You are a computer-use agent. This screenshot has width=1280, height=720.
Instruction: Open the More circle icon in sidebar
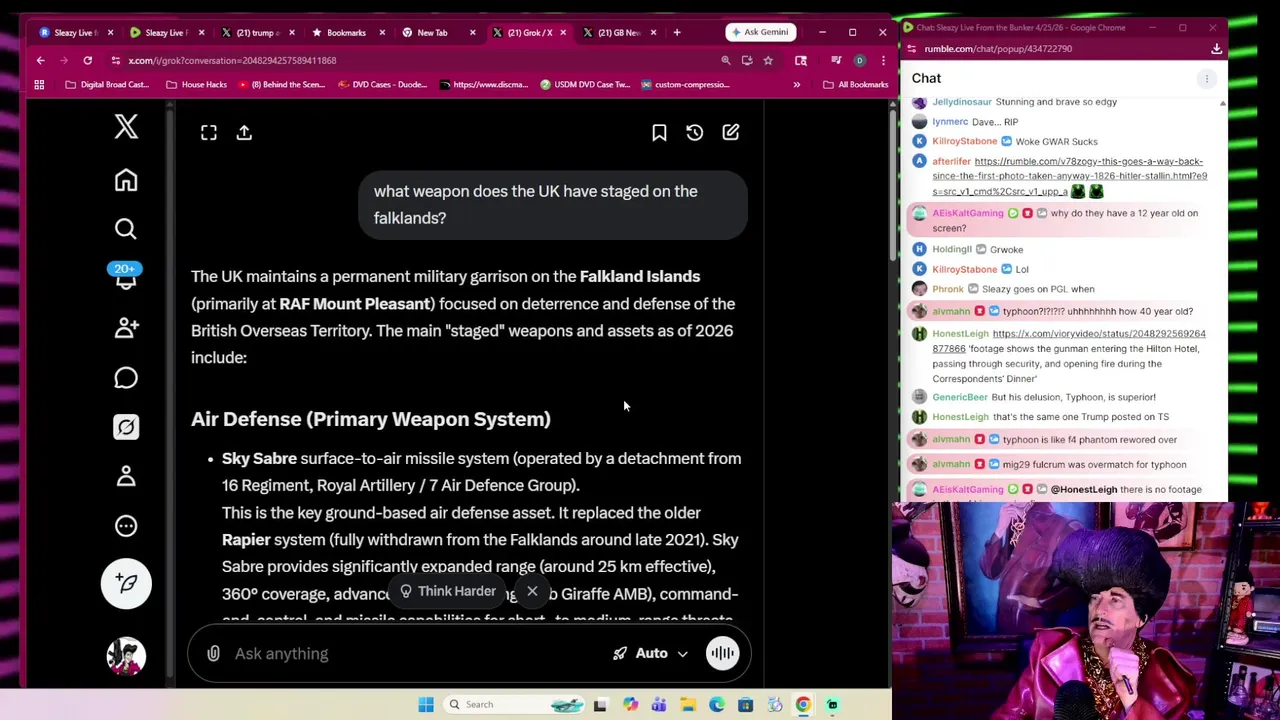pos(126,526)
